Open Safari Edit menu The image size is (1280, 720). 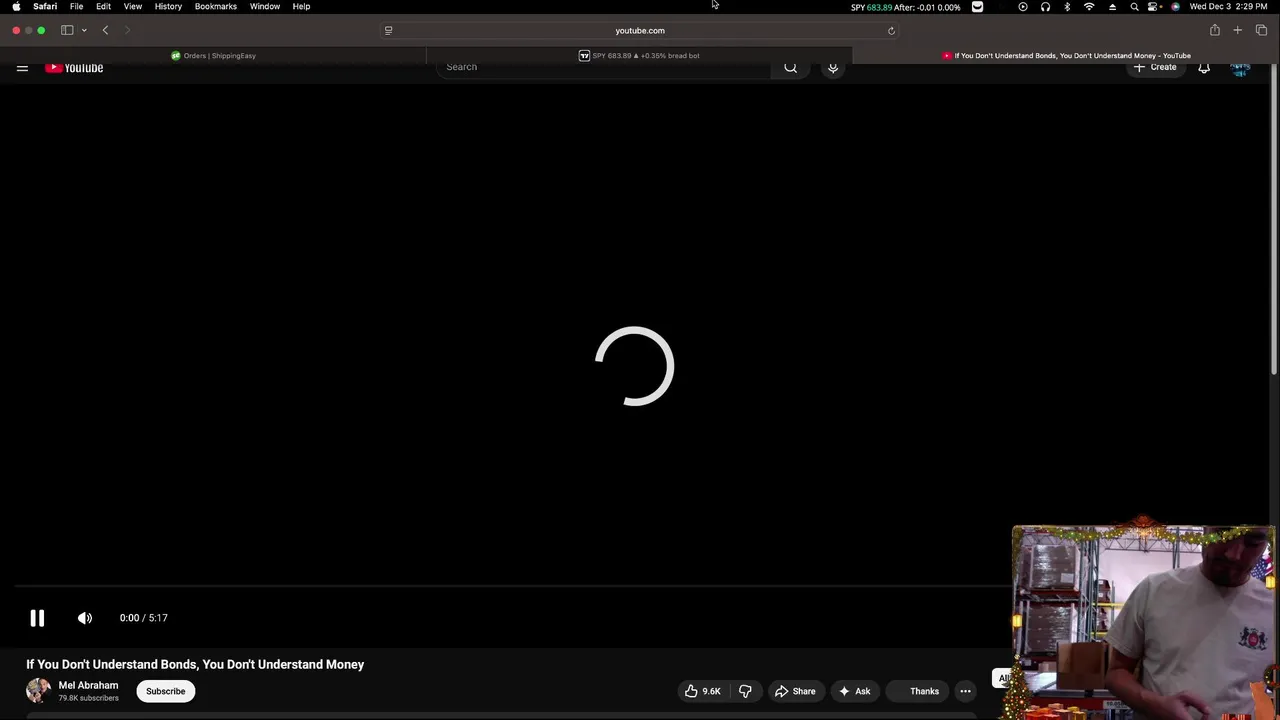point(103,7)
